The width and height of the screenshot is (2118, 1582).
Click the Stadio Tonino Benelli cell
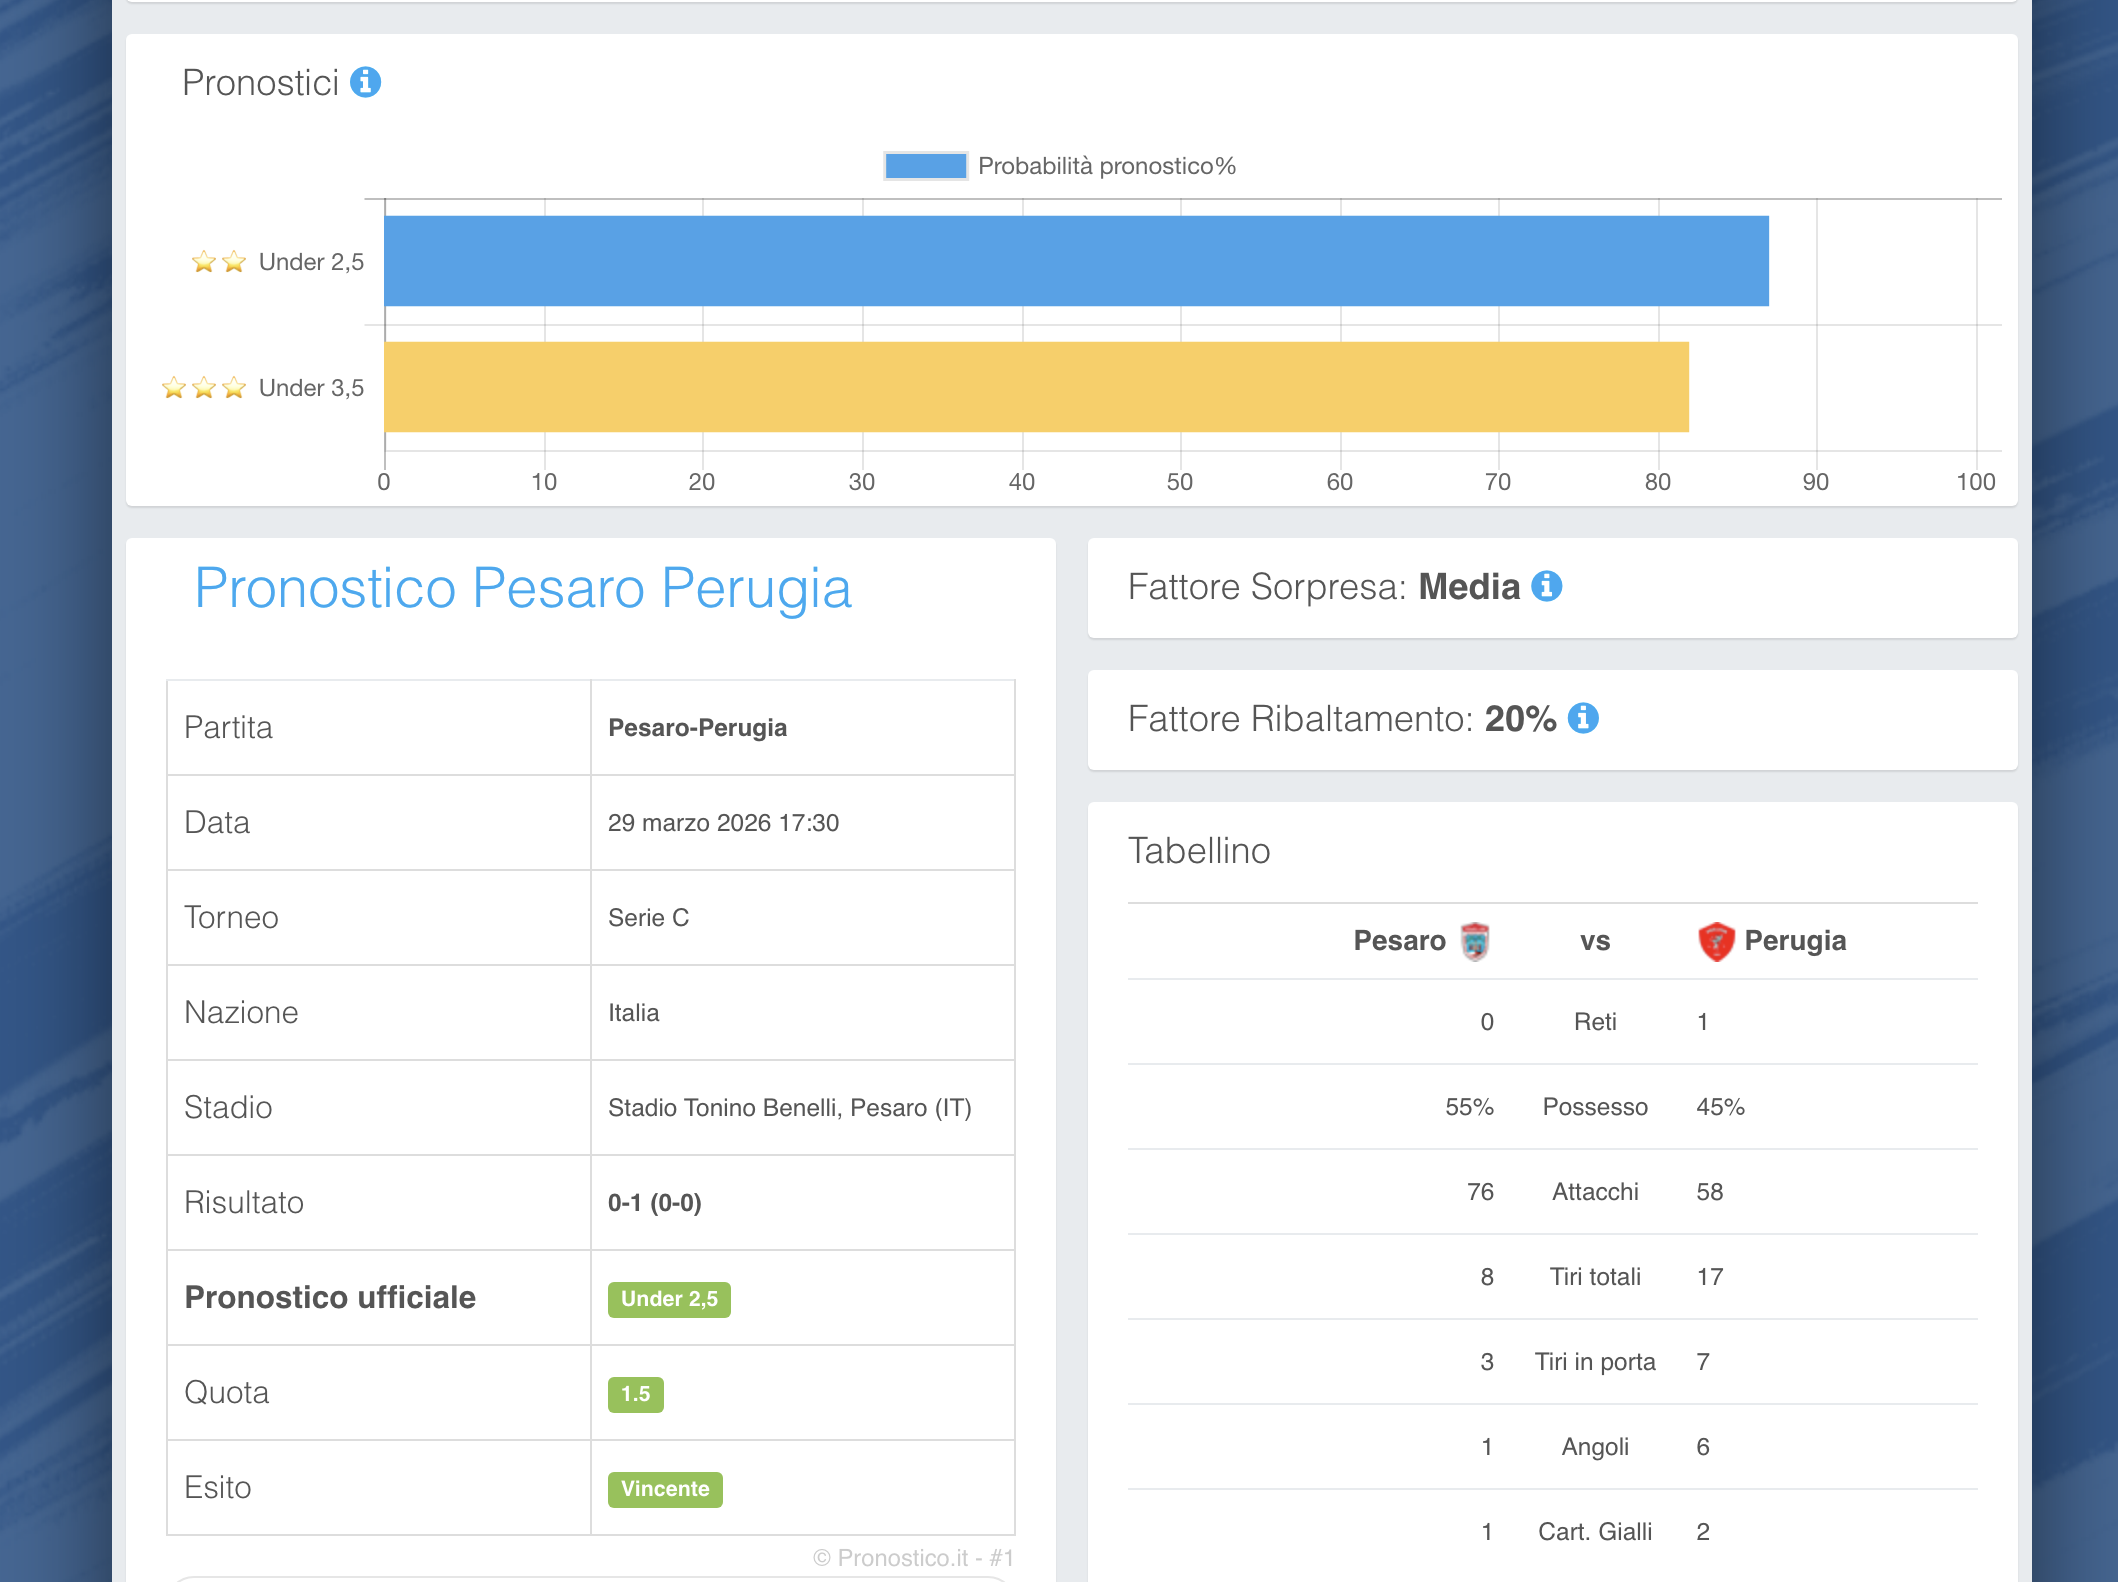click(x=789, y=1108)
